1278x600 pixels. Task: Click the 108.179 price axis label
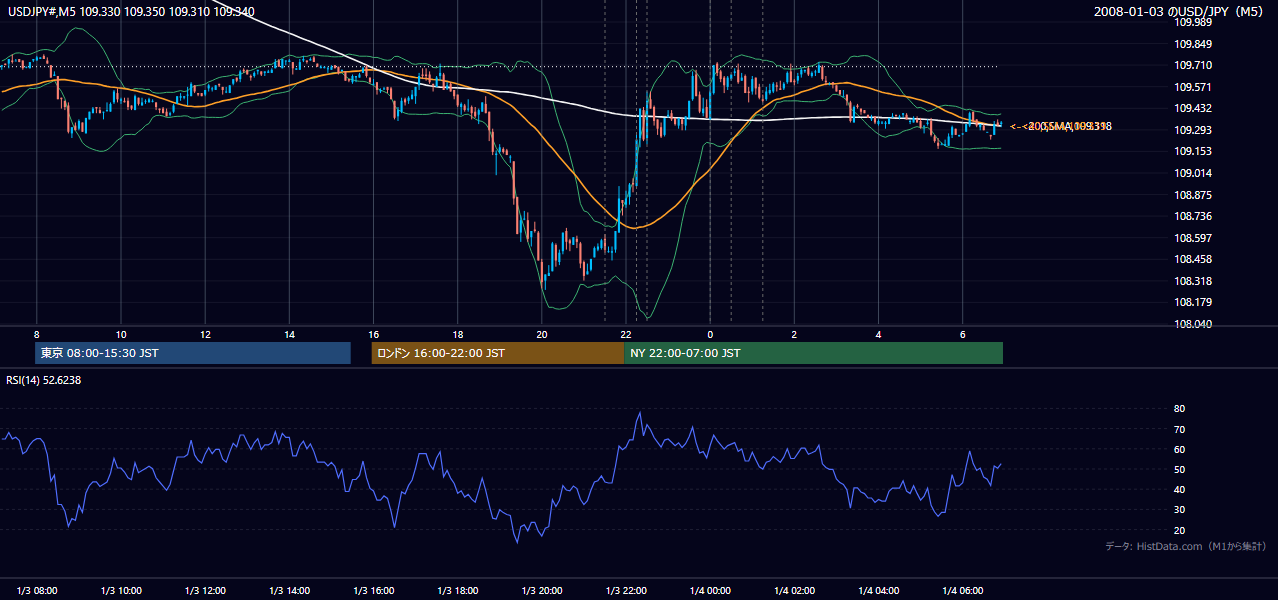pyautogui.click(x=1193, y=302)
